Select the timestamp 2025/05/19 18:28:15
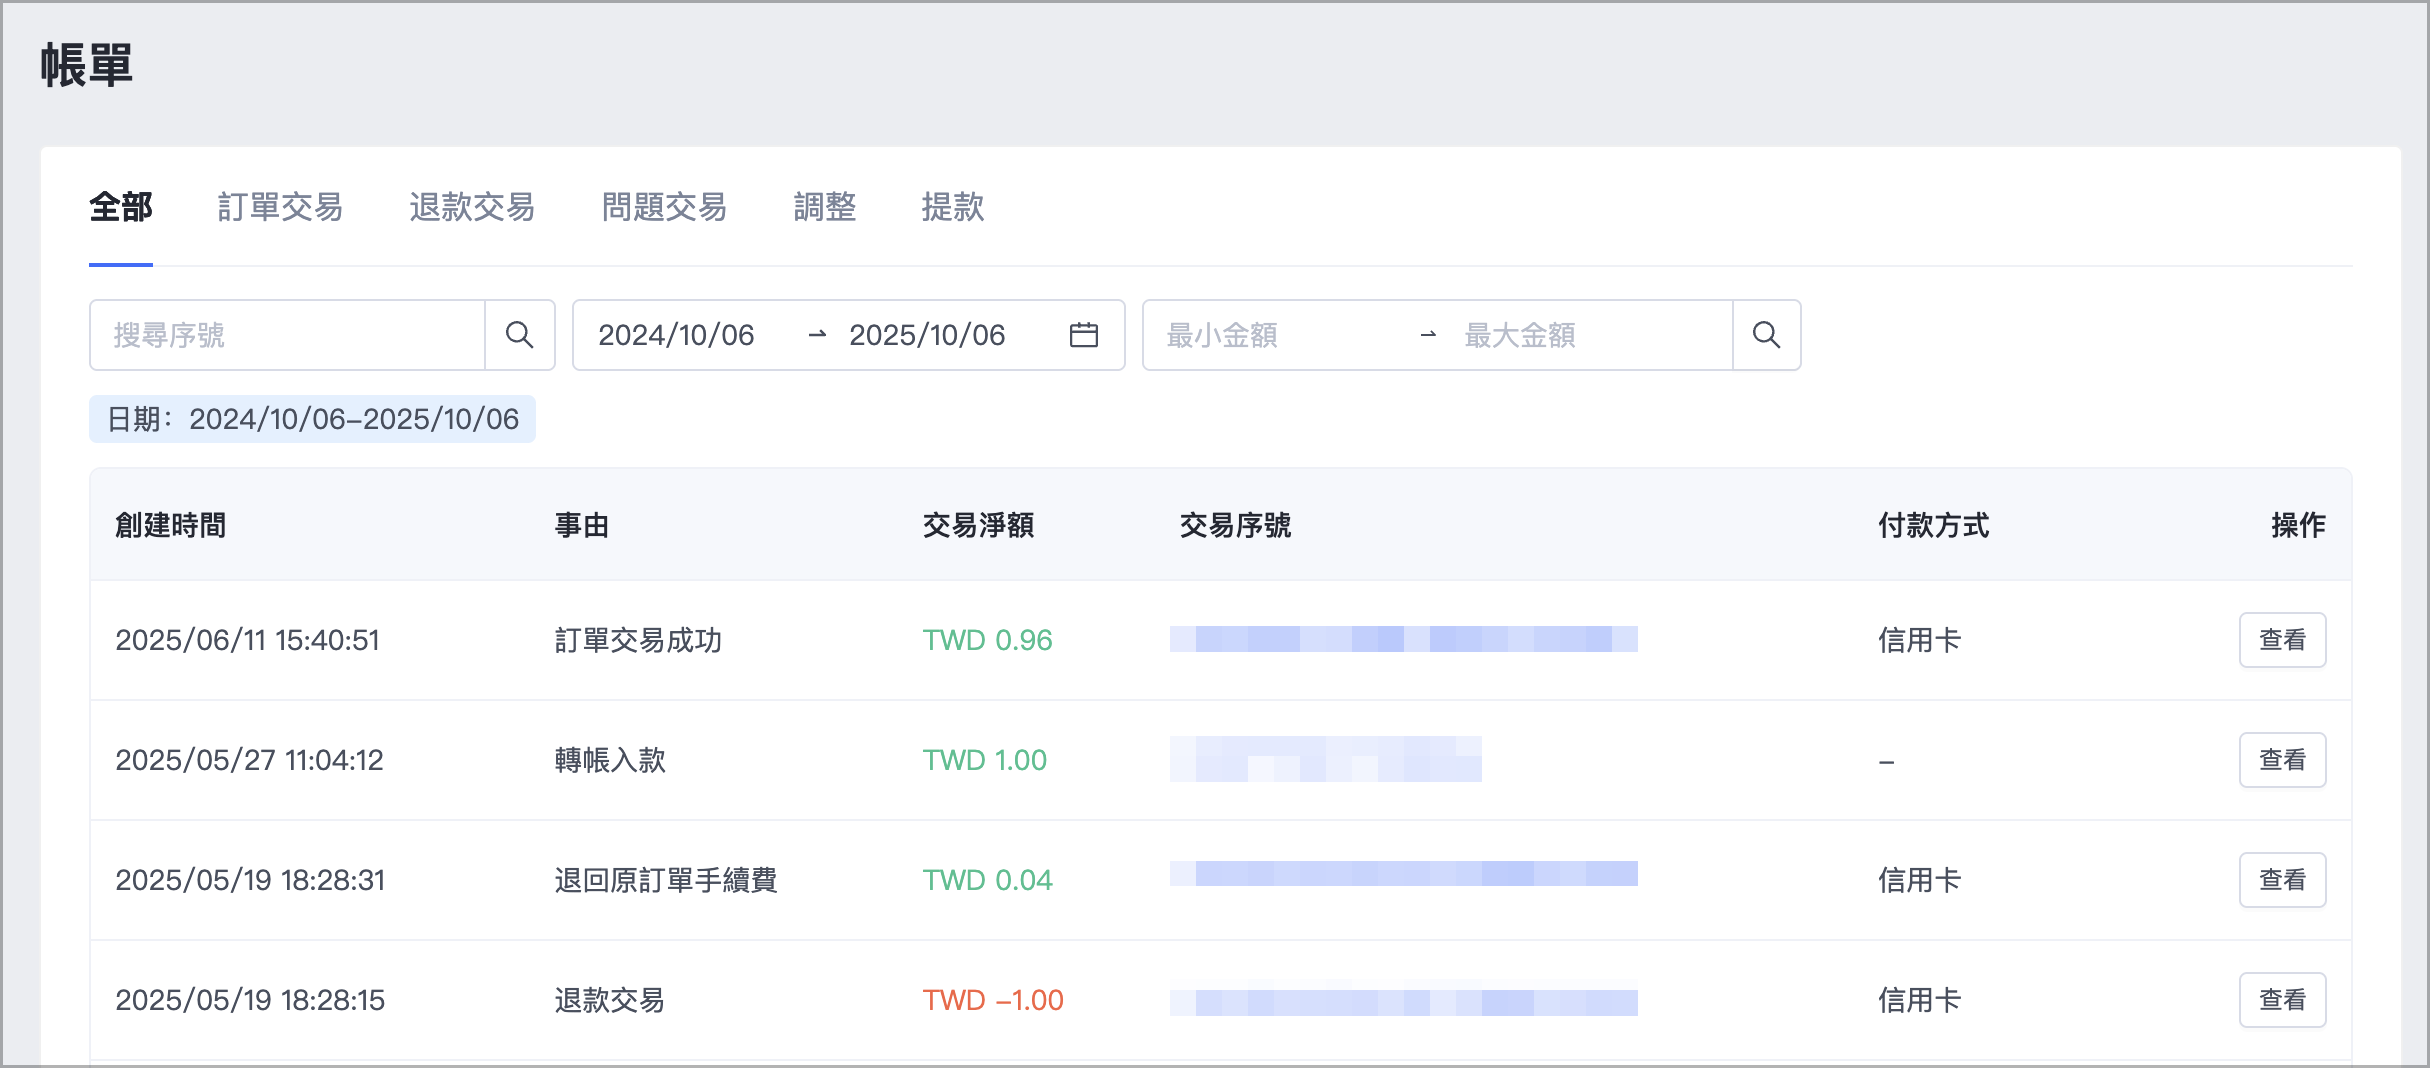This screenshot has height=1068, width=2430. 250,1000
